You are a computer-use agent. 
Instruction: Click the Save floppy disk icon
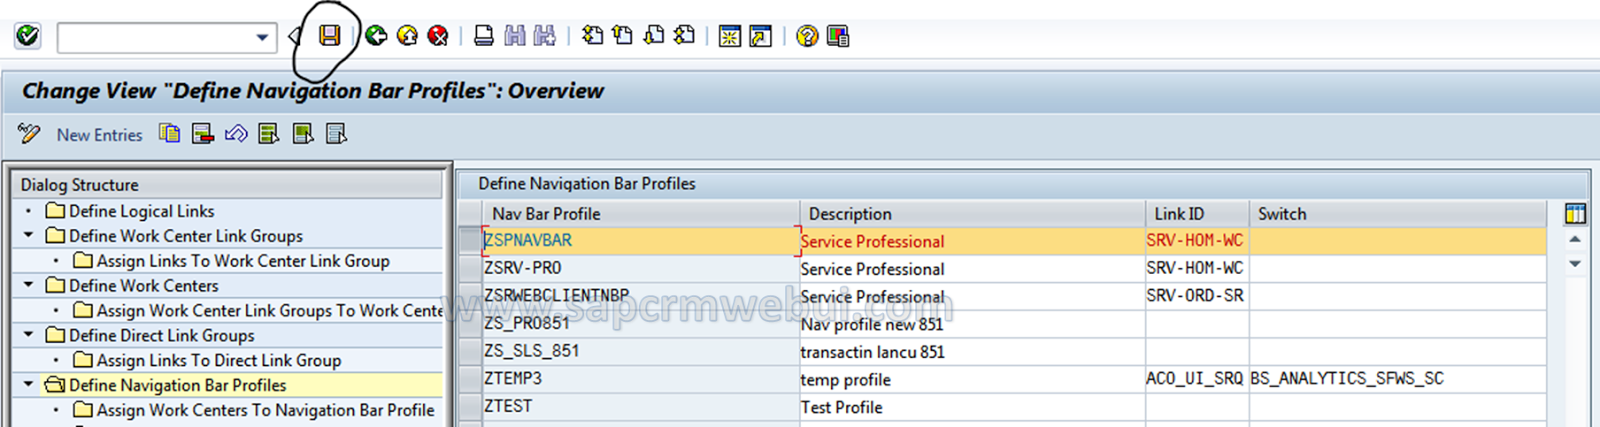(x=329, y=36)
